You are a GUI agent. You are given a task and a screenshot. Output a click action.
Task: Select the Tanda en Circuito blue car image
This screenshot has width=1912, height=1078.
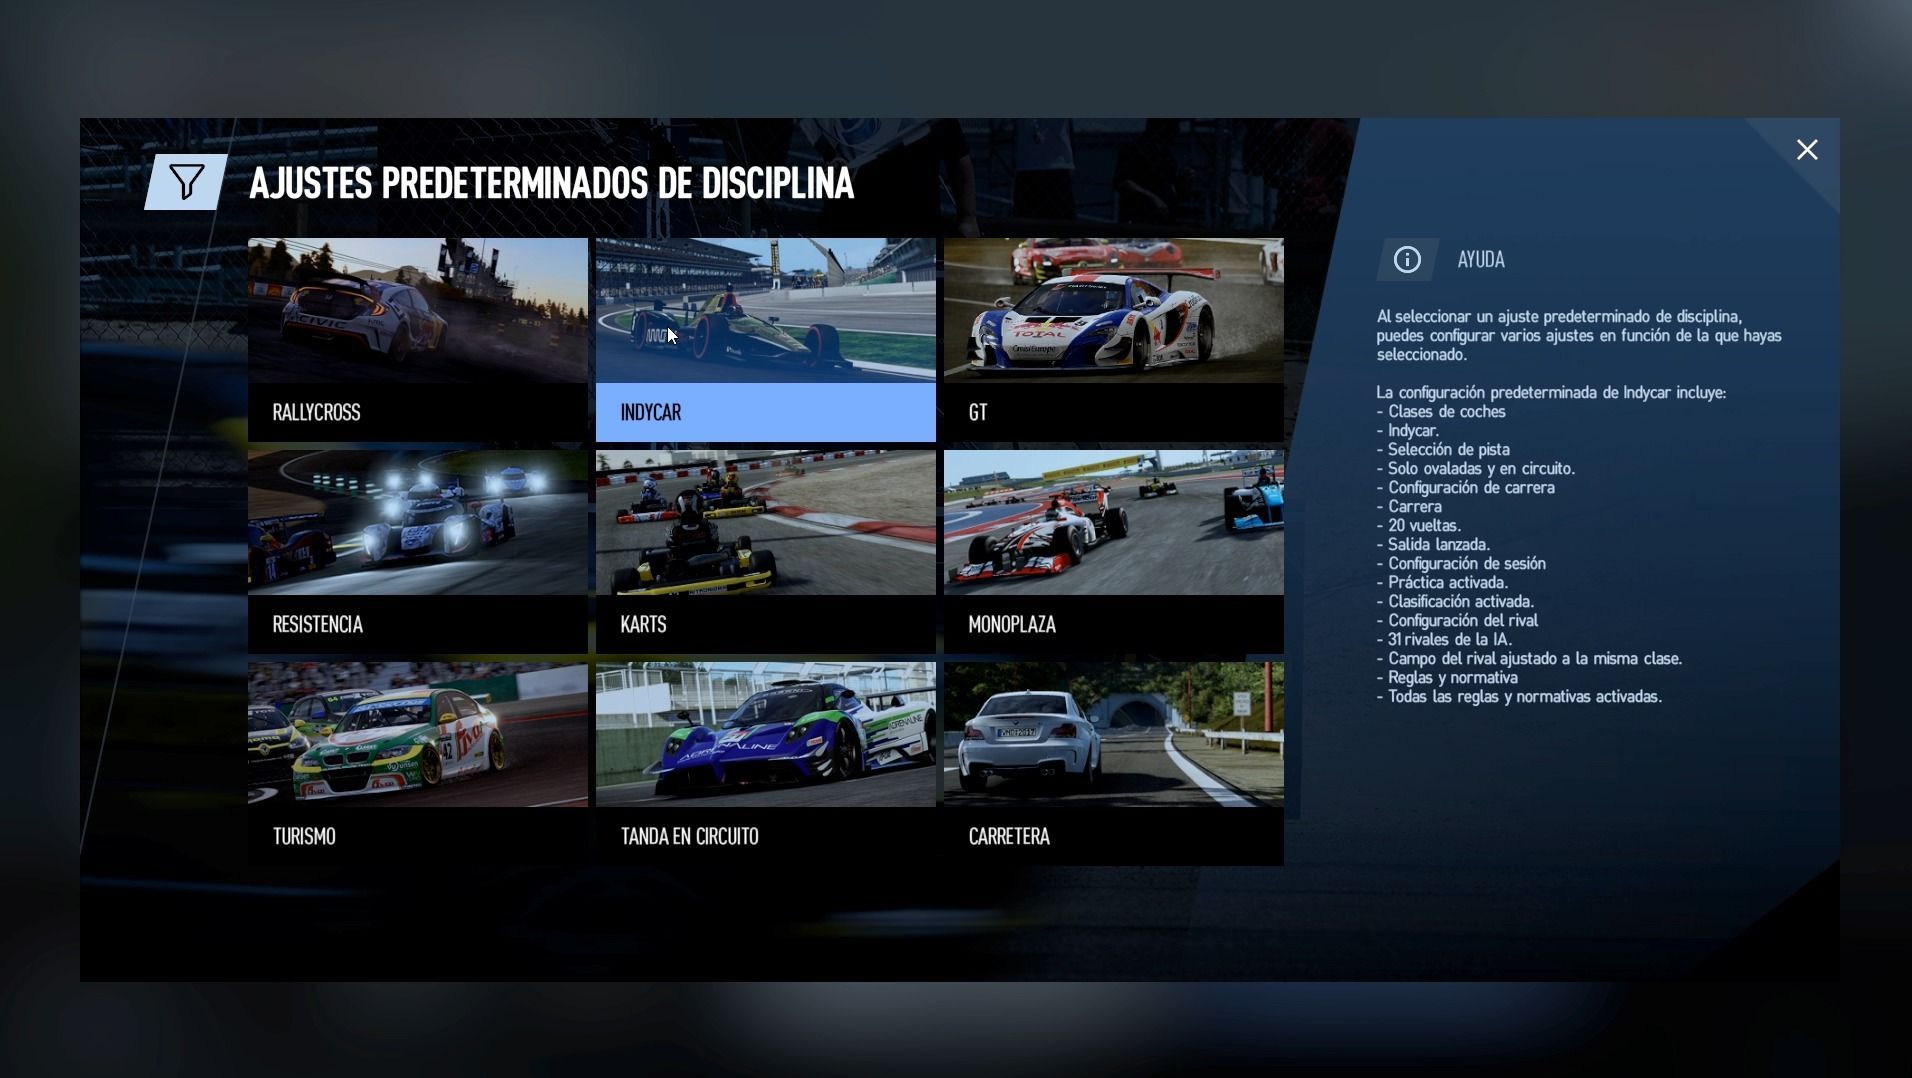[766, 735]
